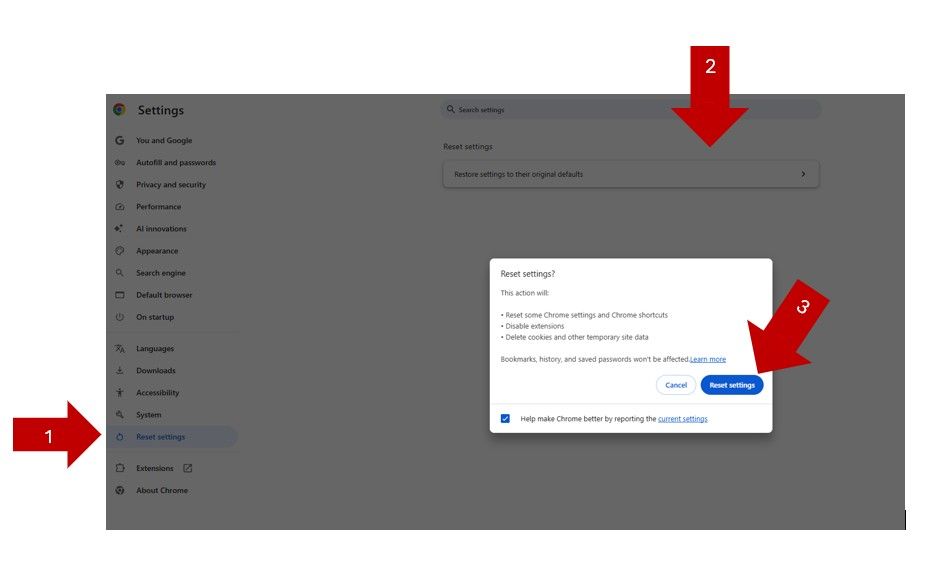Click the Settings page title
Screen dimensions: 946x585
(x=160, y=110)
